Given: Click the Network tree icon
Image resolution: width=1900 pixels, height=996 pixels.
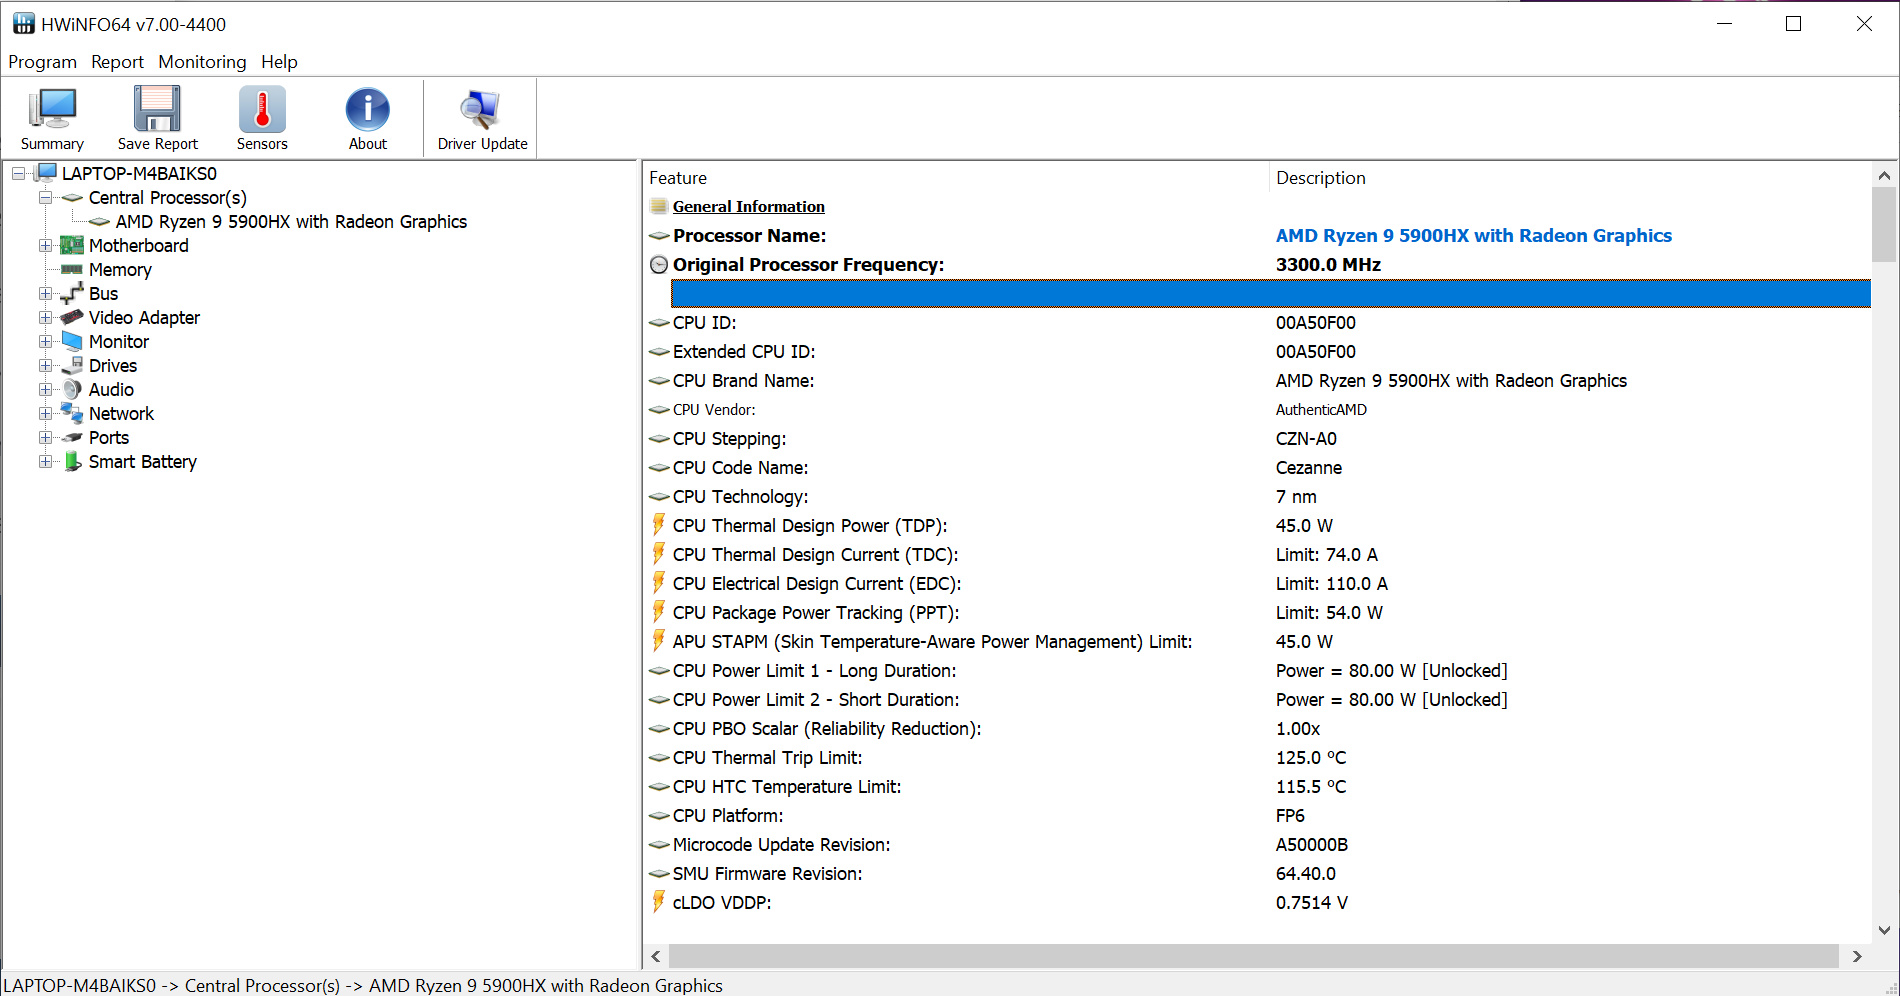Looking at the screenshot, I should pyautogui.click(x=72, y=413).
